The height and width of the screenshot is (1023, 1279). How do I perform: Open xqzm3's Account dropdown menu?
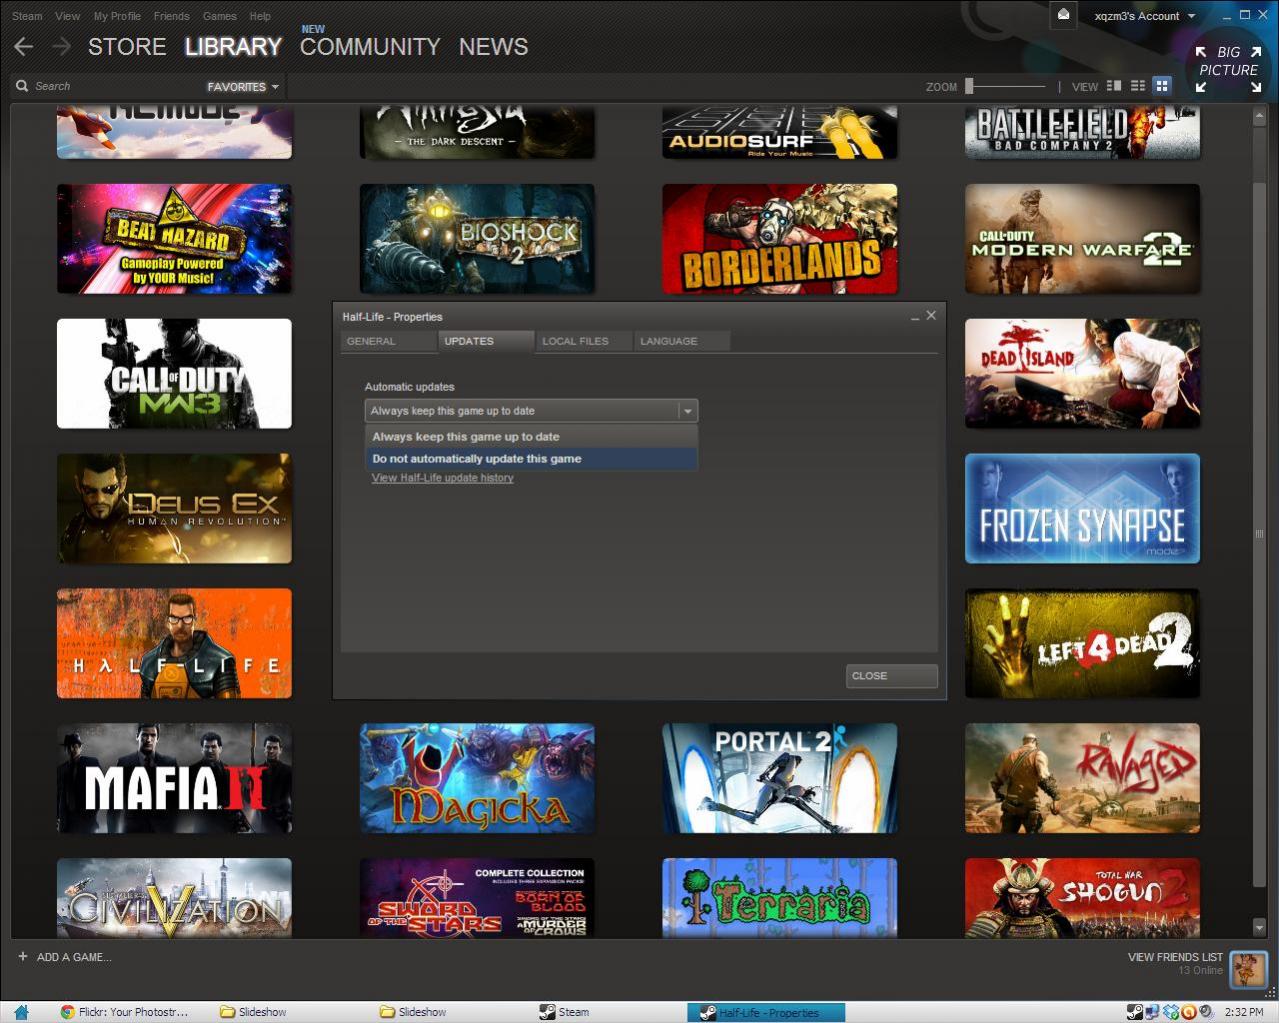1144,16
